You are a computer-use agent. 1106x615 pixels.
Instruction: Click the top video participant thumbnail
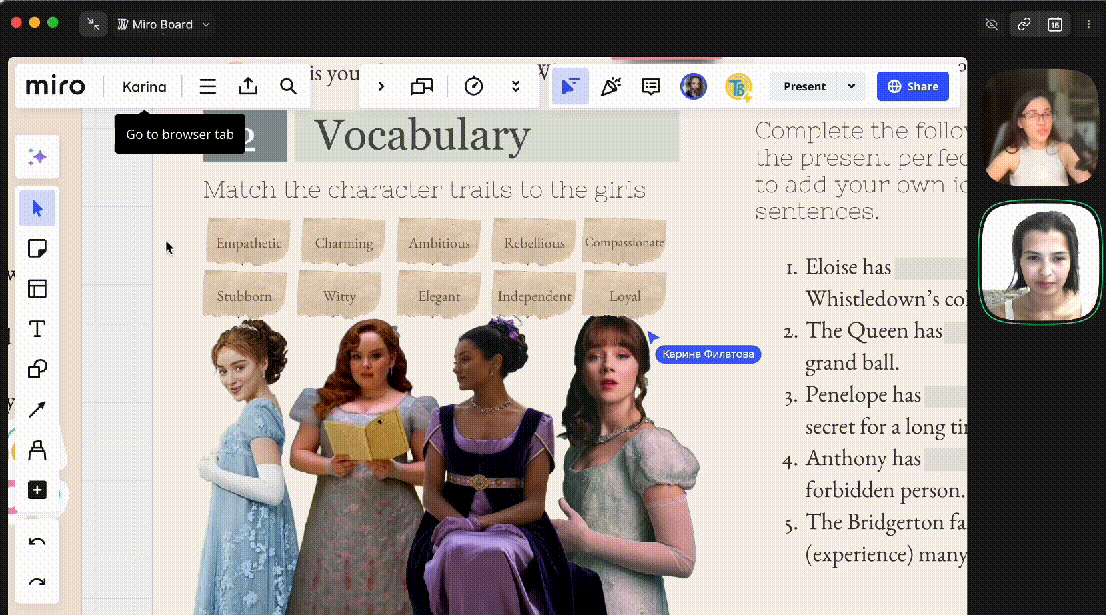[1040, 128]
